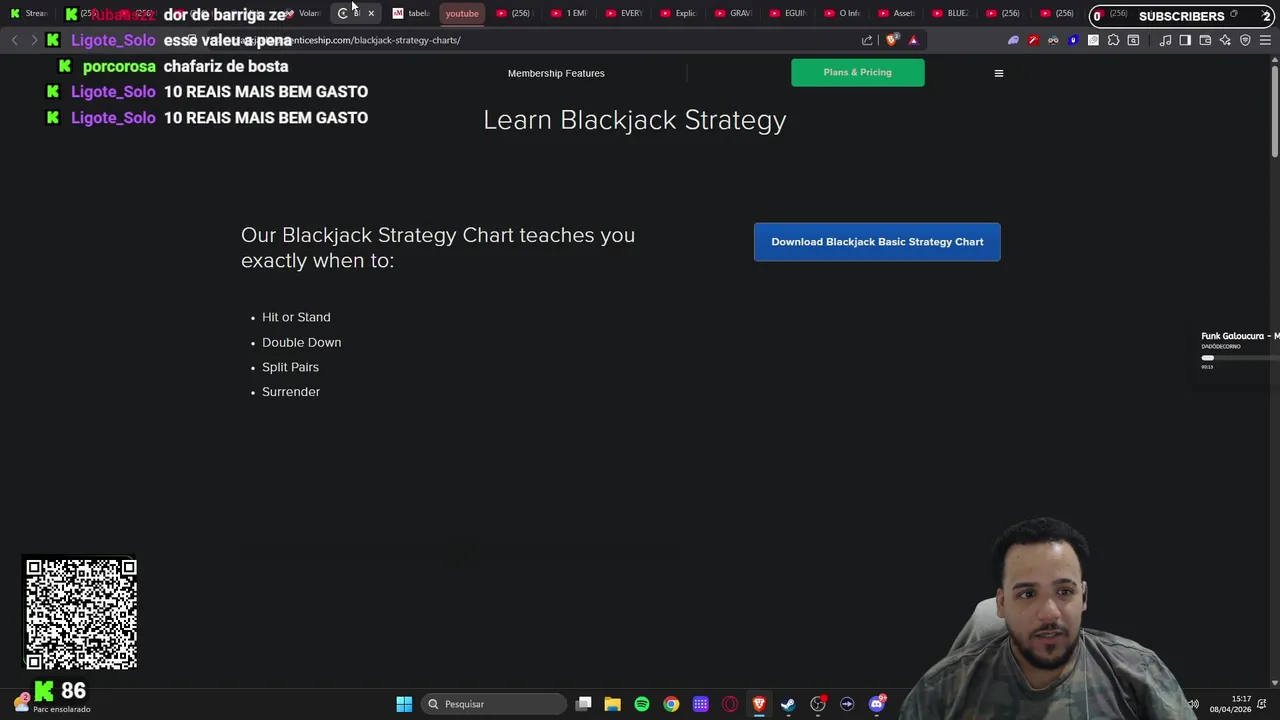Screen dimensions: 1280x720
Task: Click the purple ghost extension icon
Action: point(1013,40)
